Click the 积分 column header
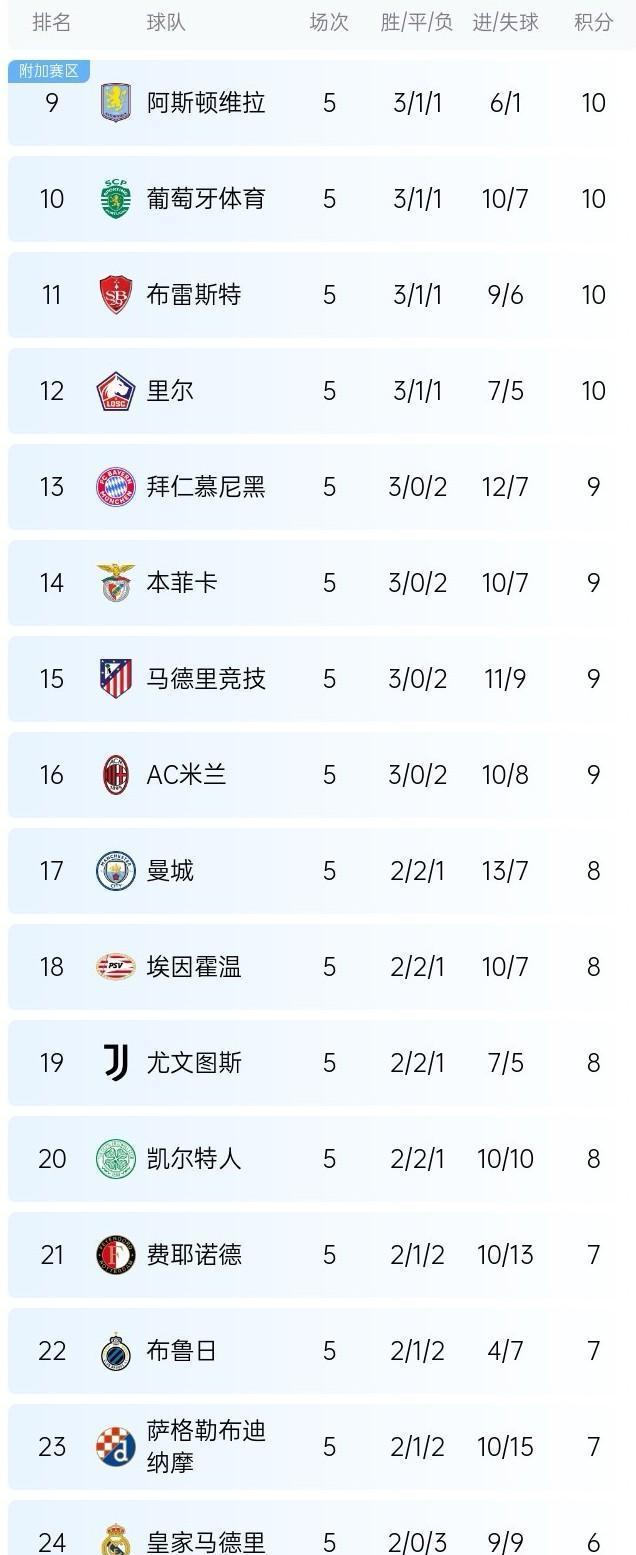This screenshot has width=636, height=1555. click(594, 22)
